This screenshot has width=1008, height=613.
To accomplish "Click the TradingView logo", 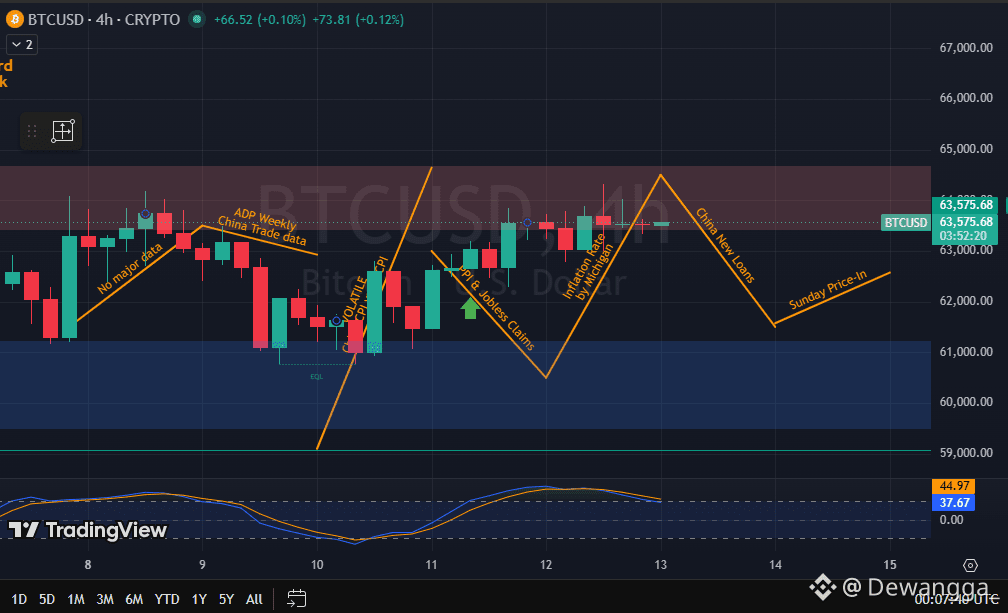I will point(87,530).
